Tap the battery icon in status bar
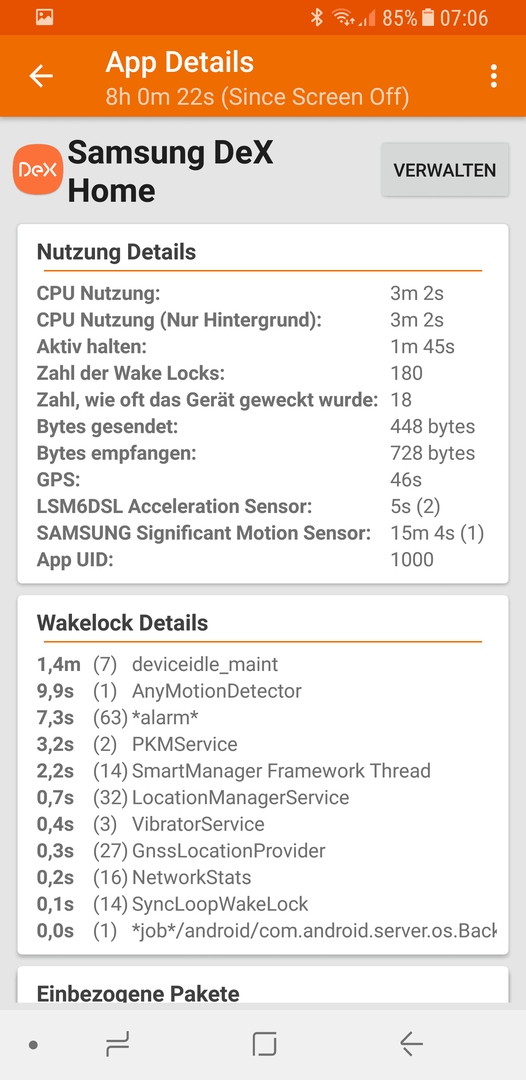Viewport: 526px width, 1080px height. tap(428, 18)
